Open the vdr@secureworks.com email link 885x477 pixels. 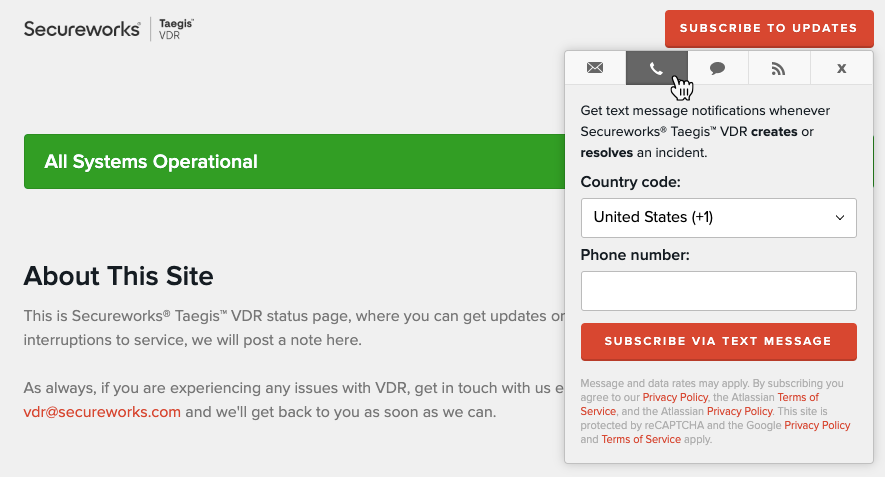102,412
